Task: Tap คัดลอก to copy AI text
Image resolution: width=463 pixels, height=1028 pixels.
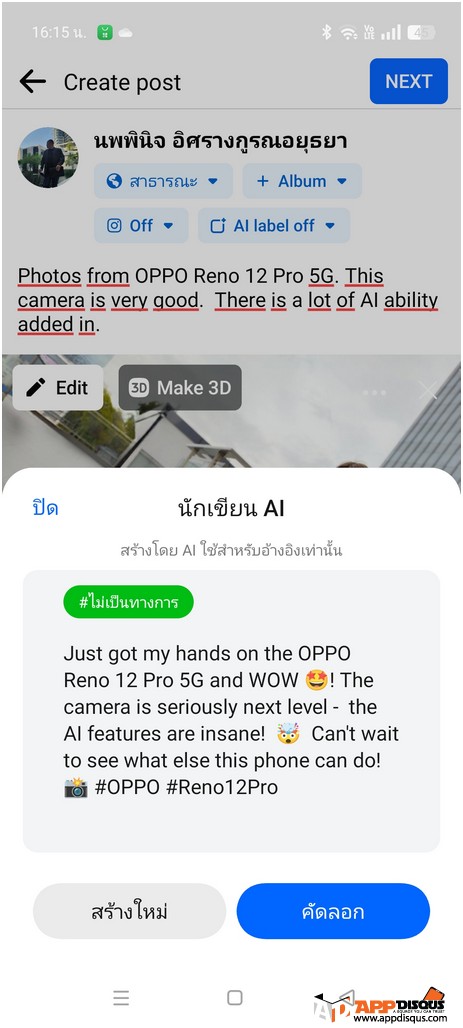Action: pyautogui.click(x=333, y=911)
